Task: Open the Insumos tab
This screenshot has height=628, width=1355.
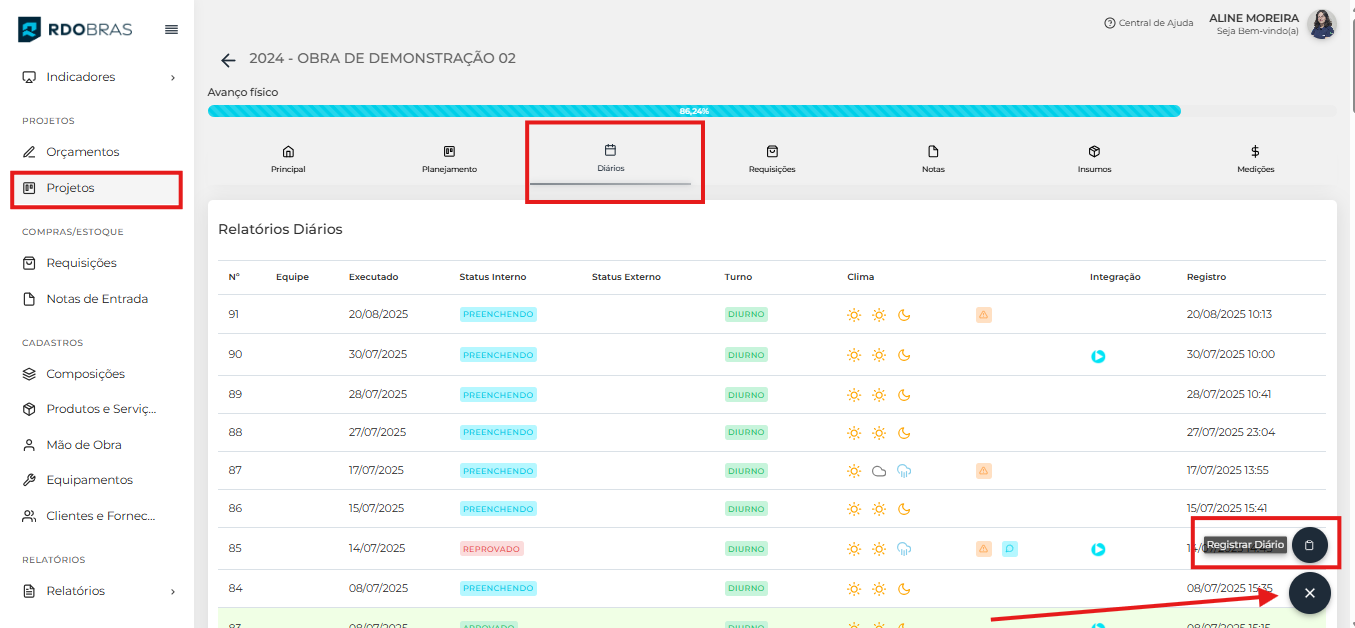Action: [x=1094, y=159]
